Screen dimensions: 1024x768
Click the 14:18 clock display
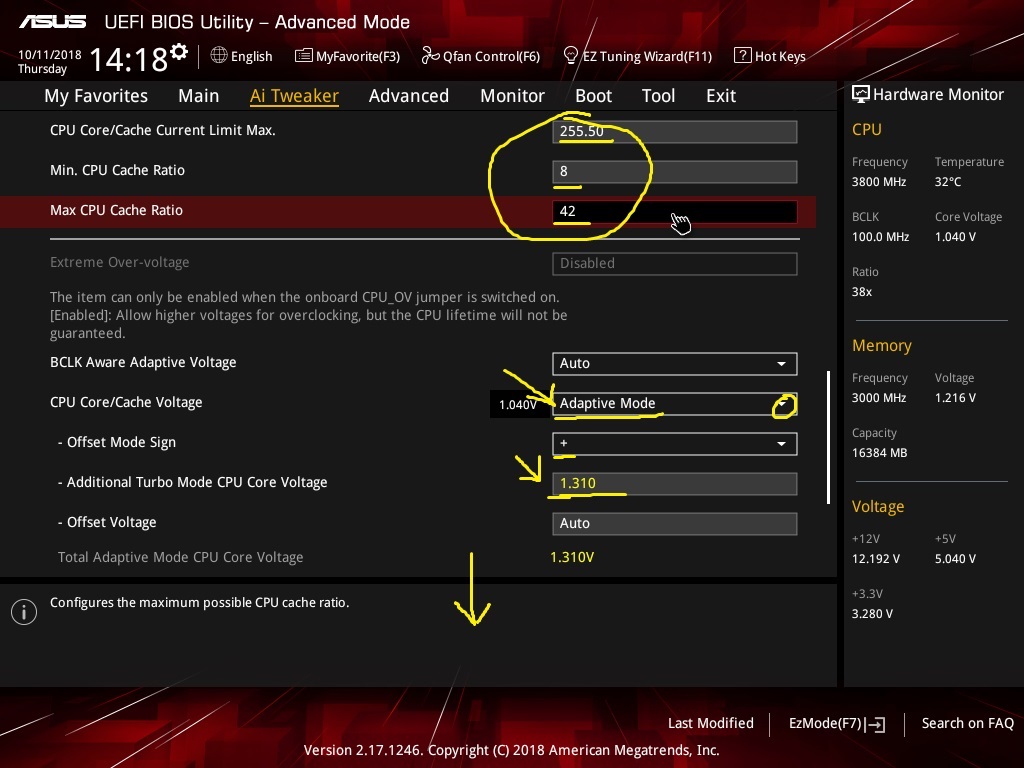pyautogui.click(x=129, y=60)
